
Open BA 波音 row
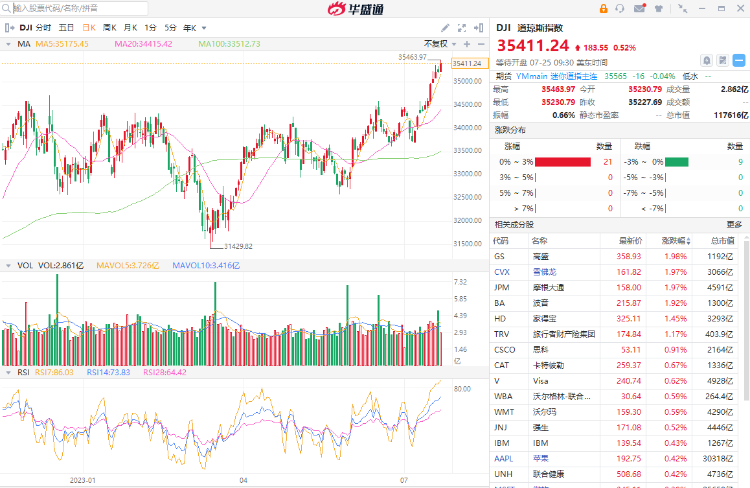pos(615,303)
